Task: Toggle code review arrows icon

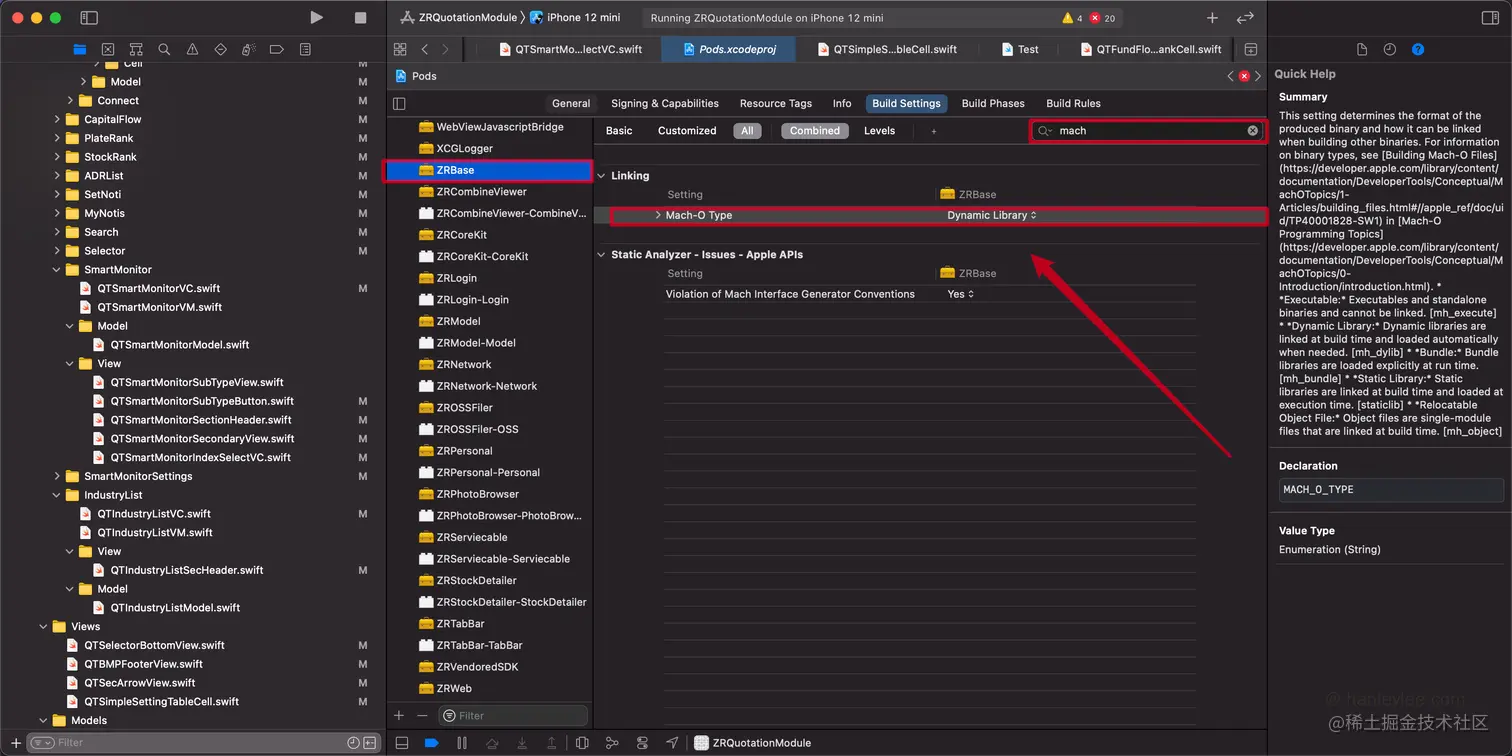Action: (x=1245, y=18)
